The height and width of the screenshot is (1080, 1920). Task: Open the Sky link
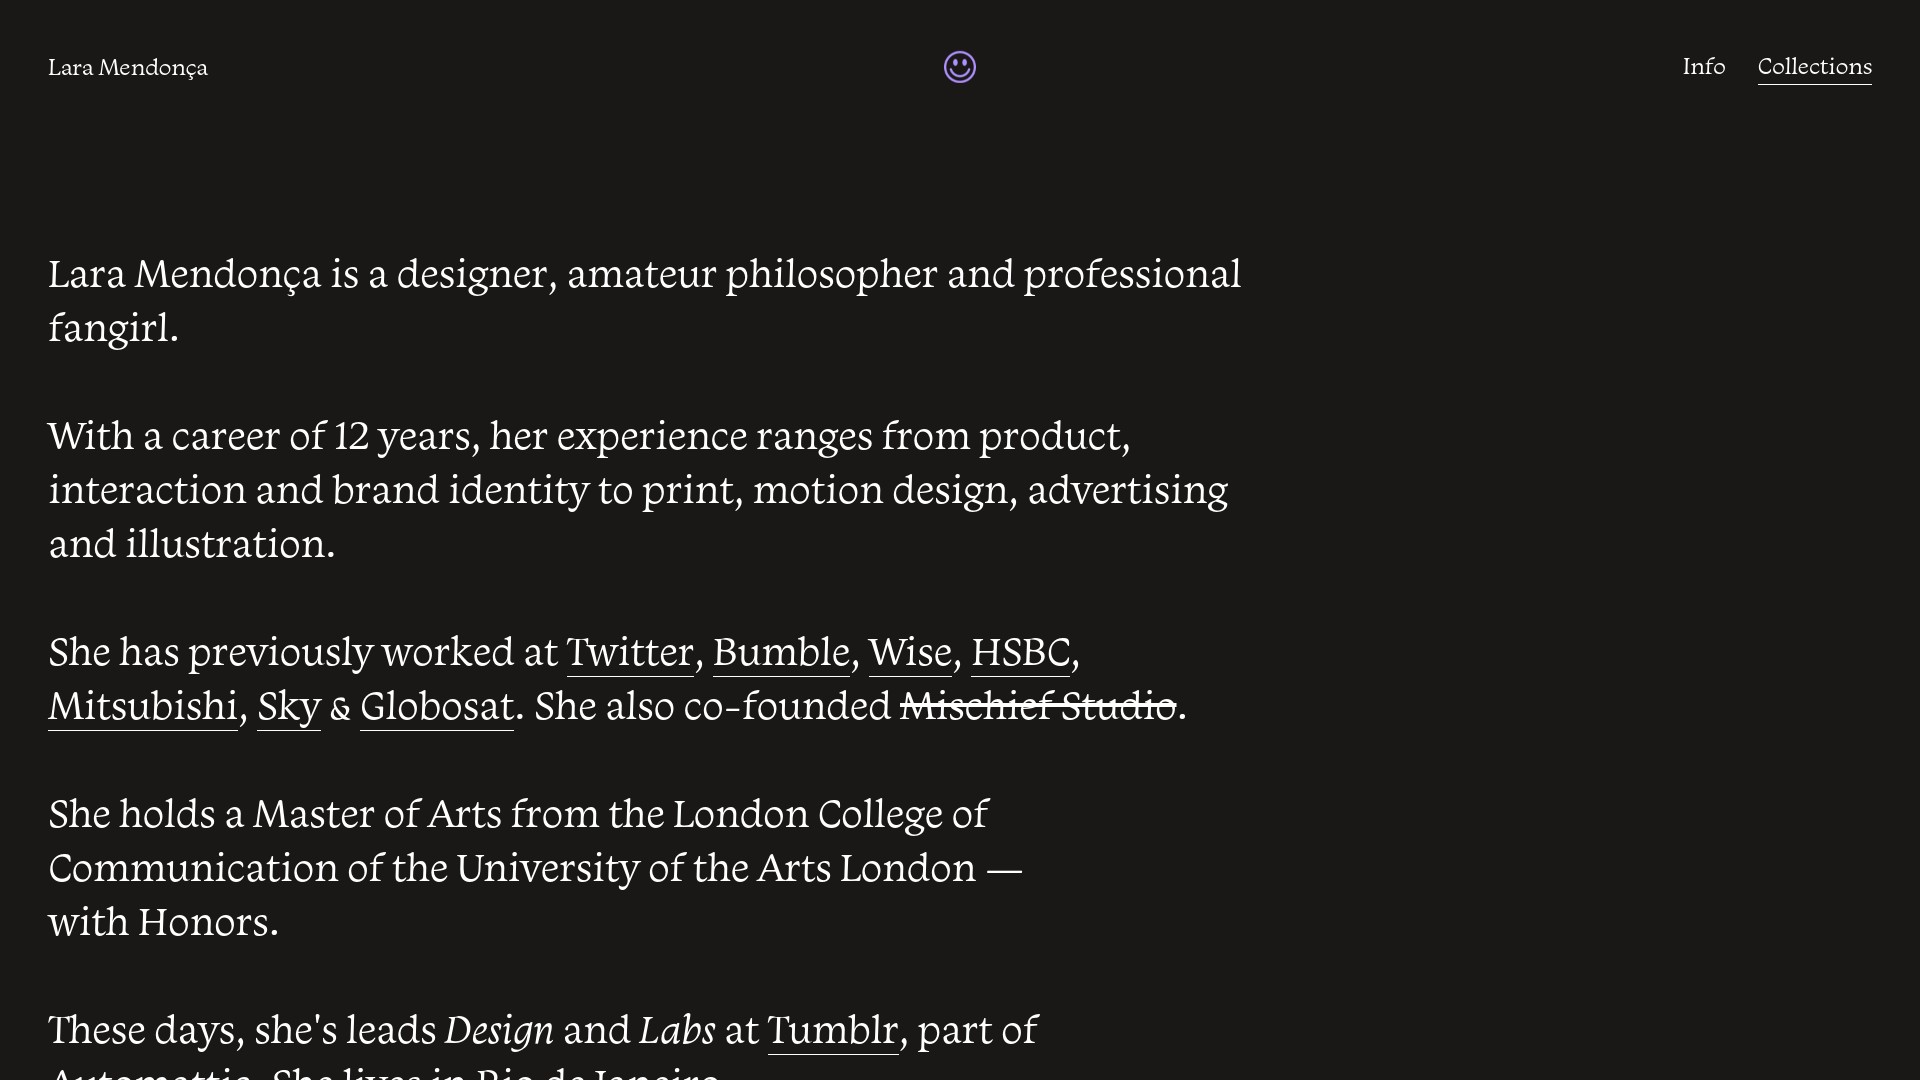tap(289, 707)
